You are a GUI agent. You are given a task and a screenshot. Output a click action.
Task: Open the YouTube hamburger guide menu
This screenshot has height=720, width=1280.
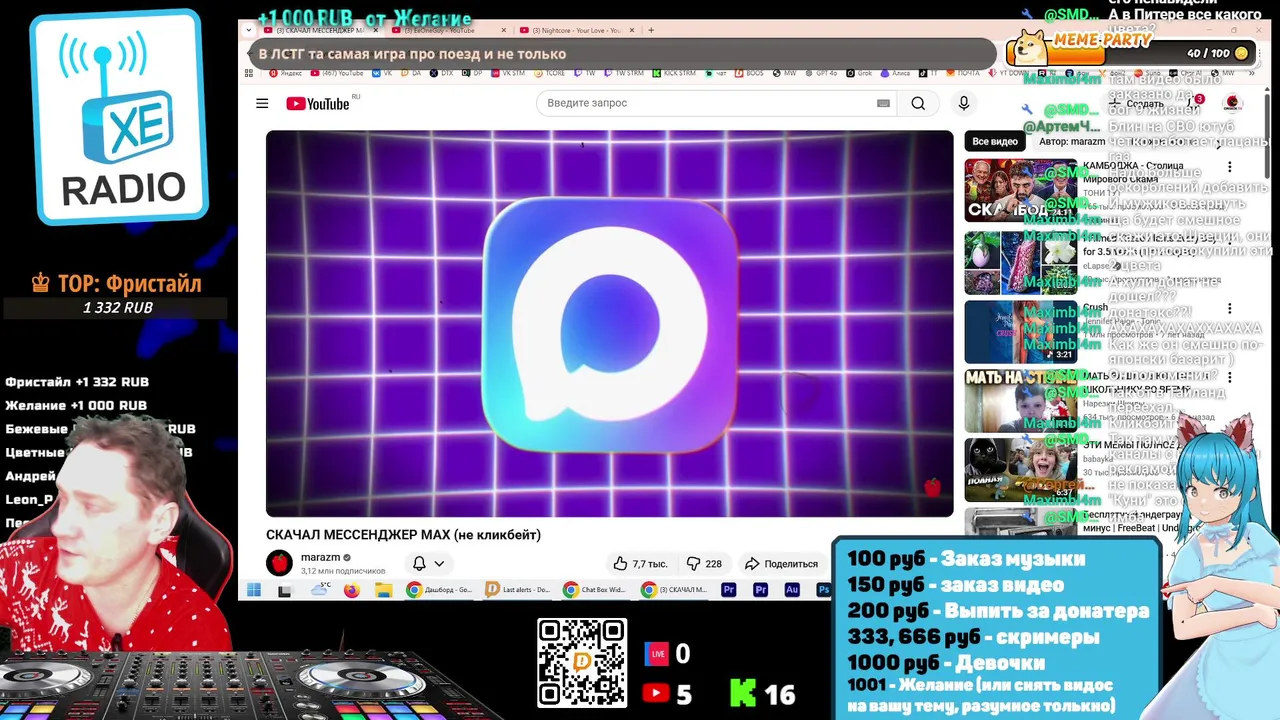(262, 103)
